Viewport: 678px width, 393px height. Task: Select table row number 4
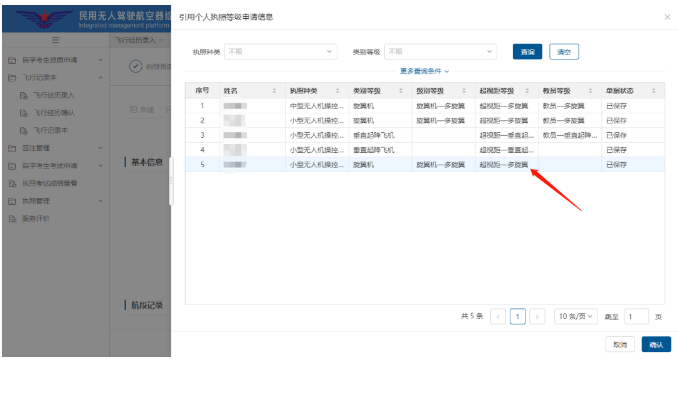coord(425,150)
